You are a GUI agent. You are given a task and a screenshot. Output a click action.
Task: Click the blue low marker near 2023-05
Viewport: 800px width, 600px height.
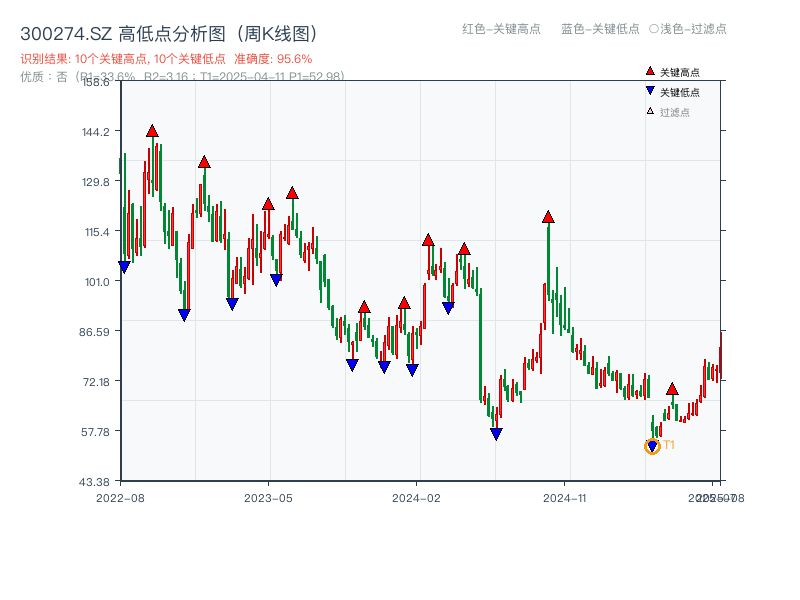tap(276, 278)
